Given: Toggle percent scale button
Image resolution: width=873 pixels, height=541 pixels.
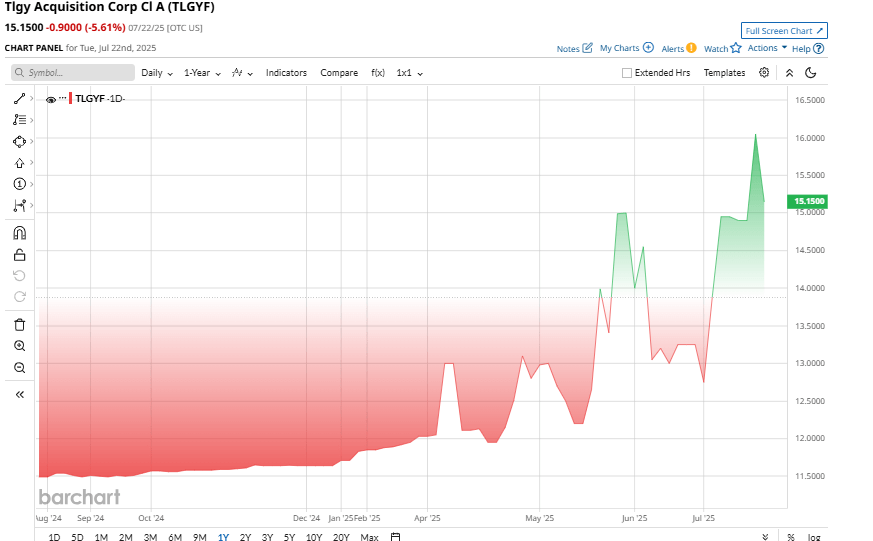Looking at the screenshot, I should click(x=791, y=537).
